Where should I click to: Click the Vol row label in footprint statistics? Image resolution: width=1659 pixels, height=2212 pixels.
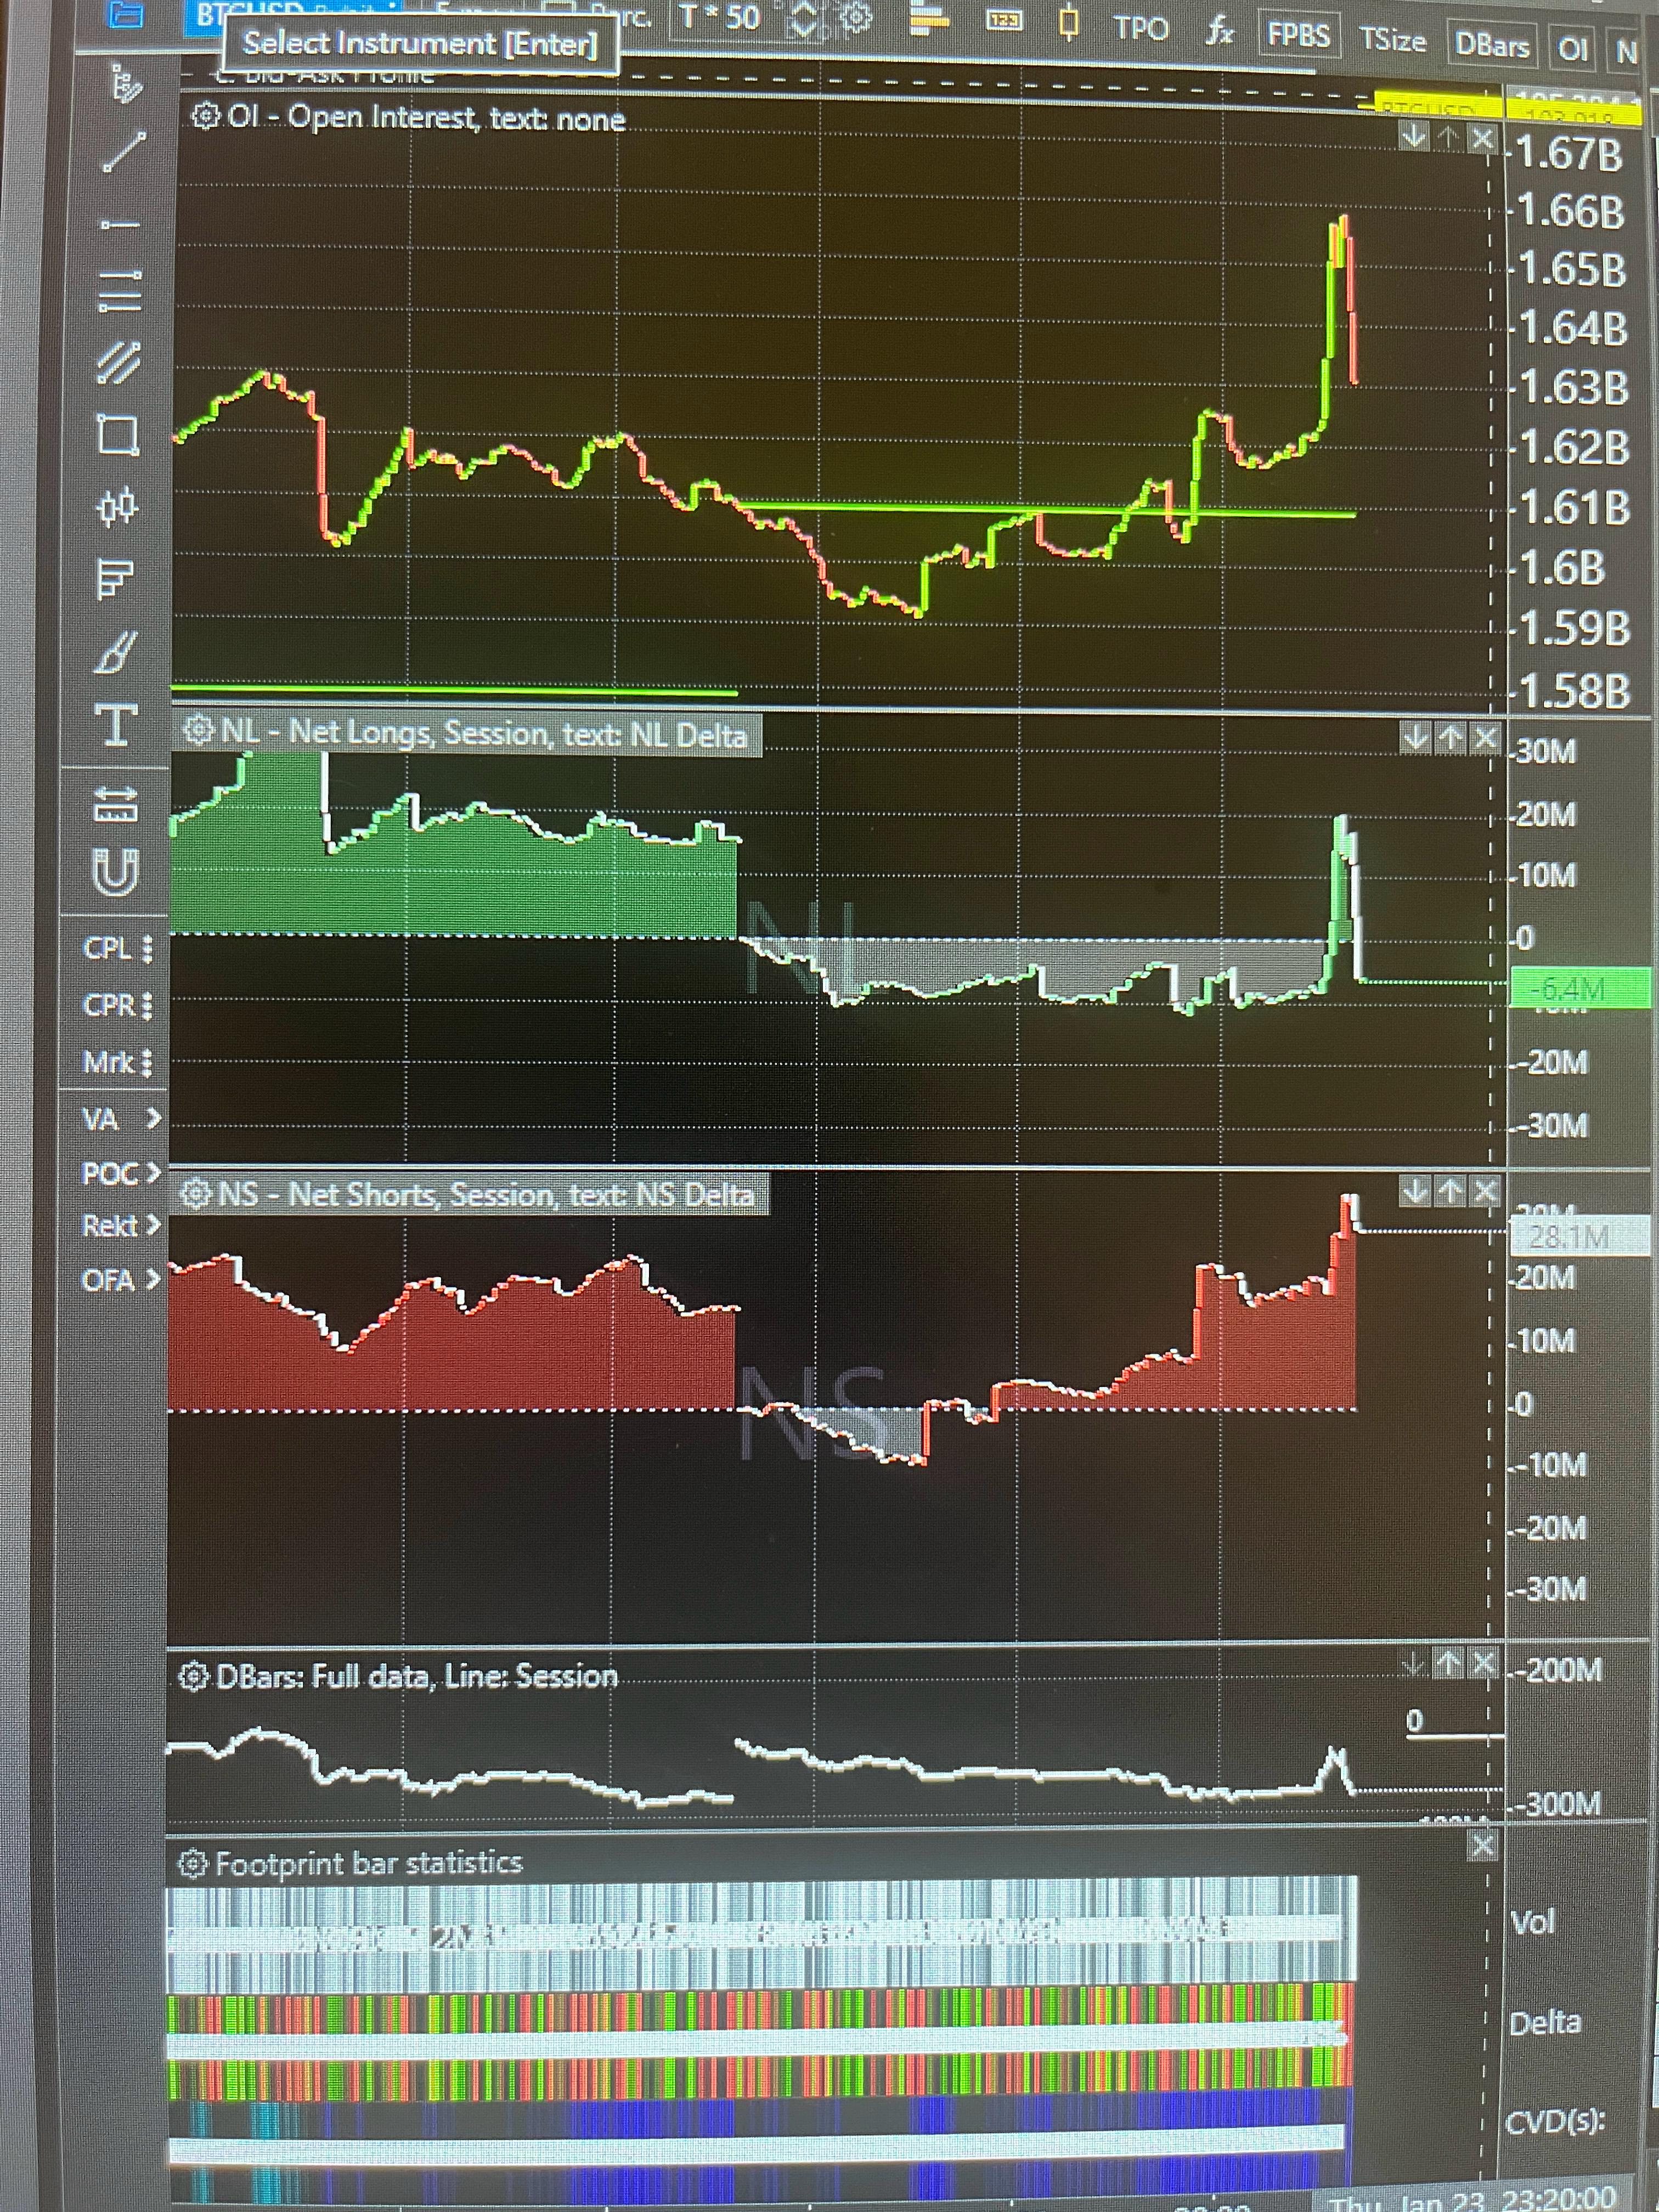pyautogui.click(x=1532, y=1921)
